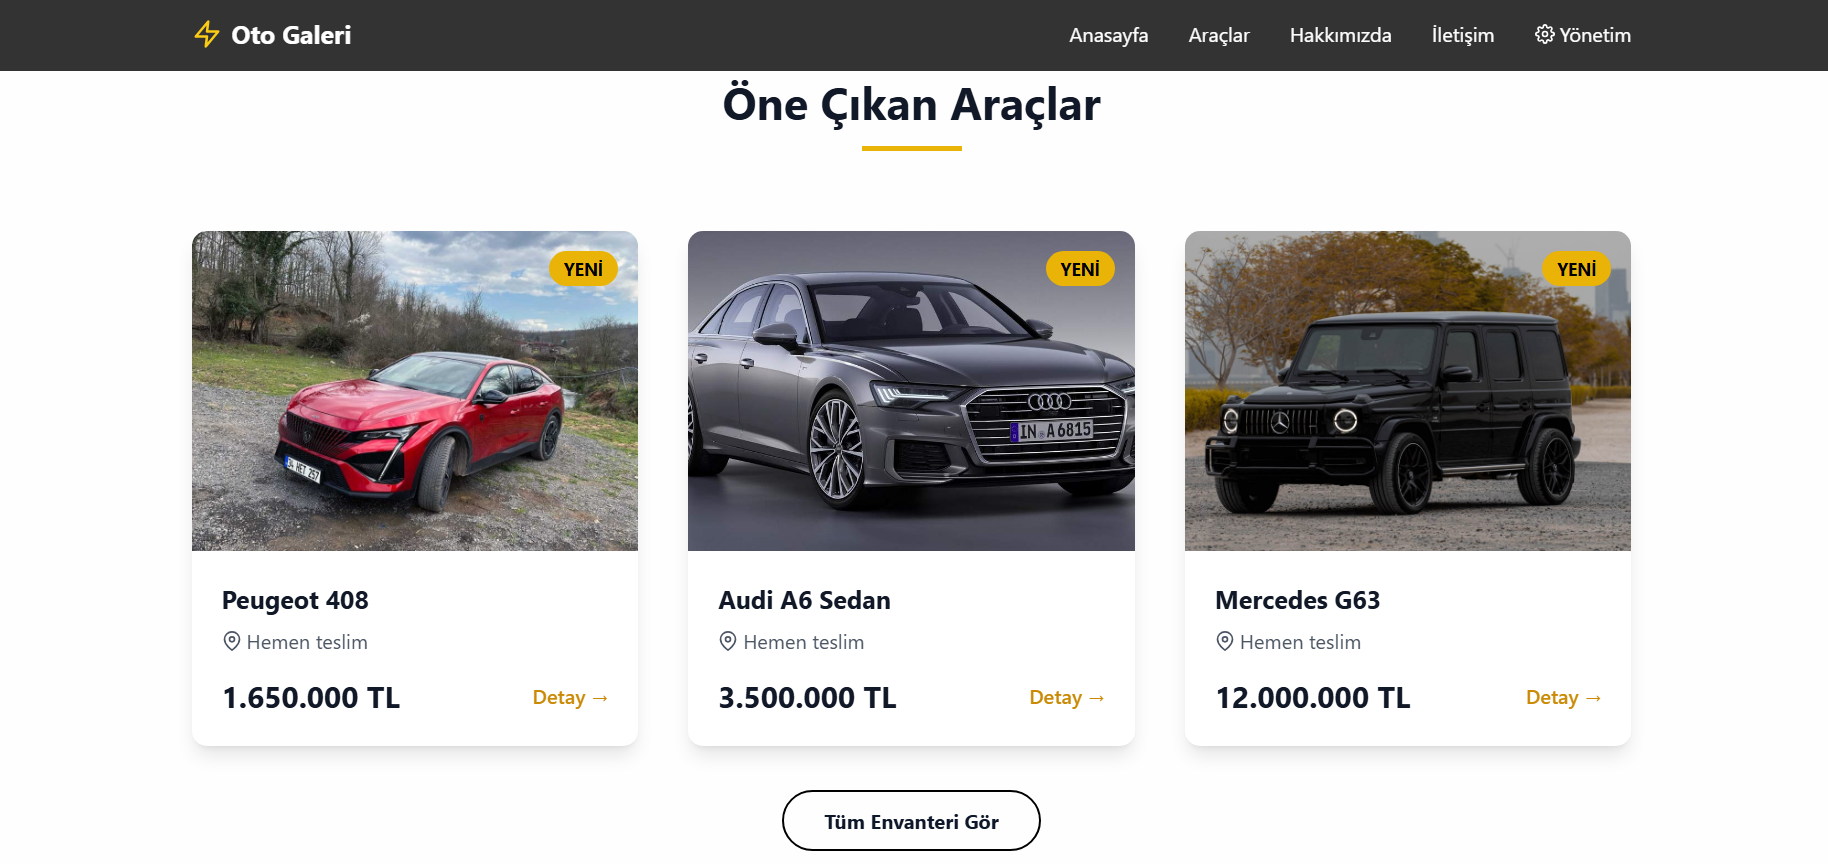Viewport: 1828px width, 864px height.
Task: Click the gray Audi A6 photo
Action: pyautogui.click(x=911, y=391)
